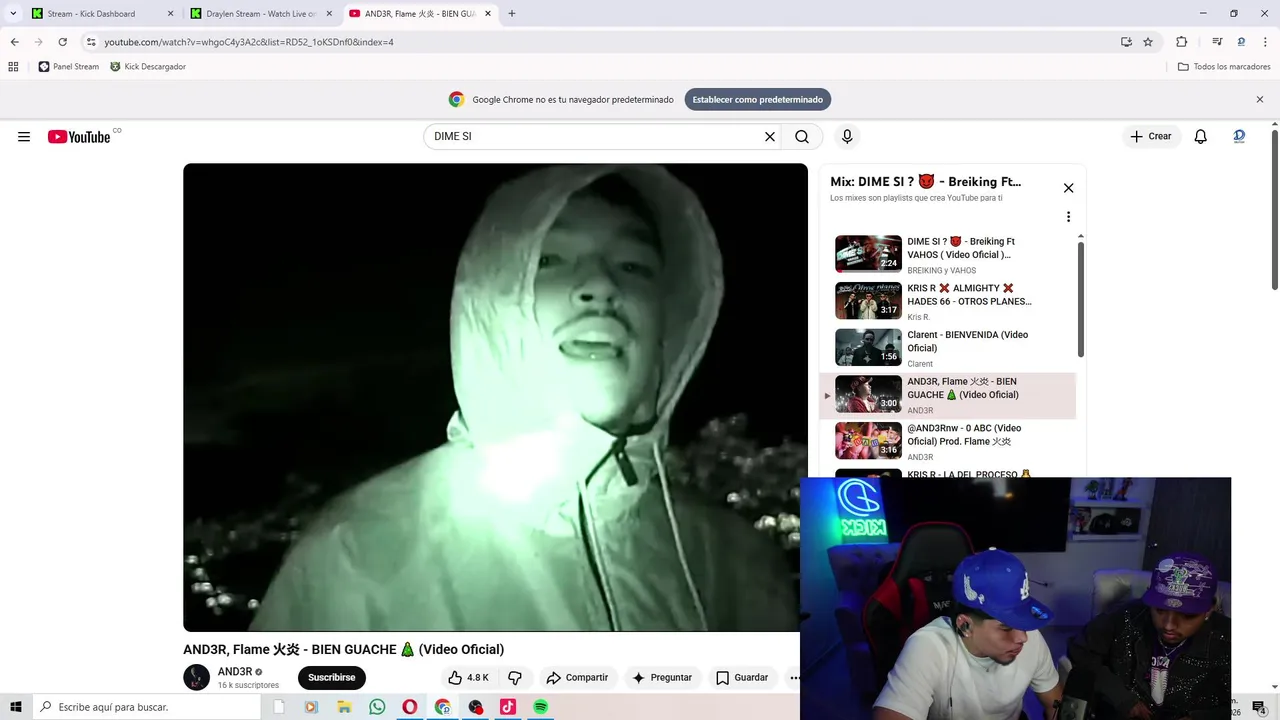The height and width of the screenshot is (720, 1280).
Task: Play @AND3Rnw - 0 ABC playlist item
Action: 948,441
